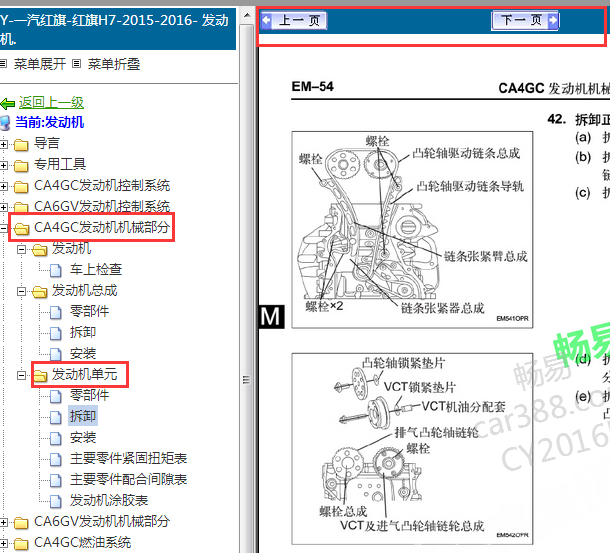Click CA4GC发动机控制系统 folder icon

pos(21,187)
